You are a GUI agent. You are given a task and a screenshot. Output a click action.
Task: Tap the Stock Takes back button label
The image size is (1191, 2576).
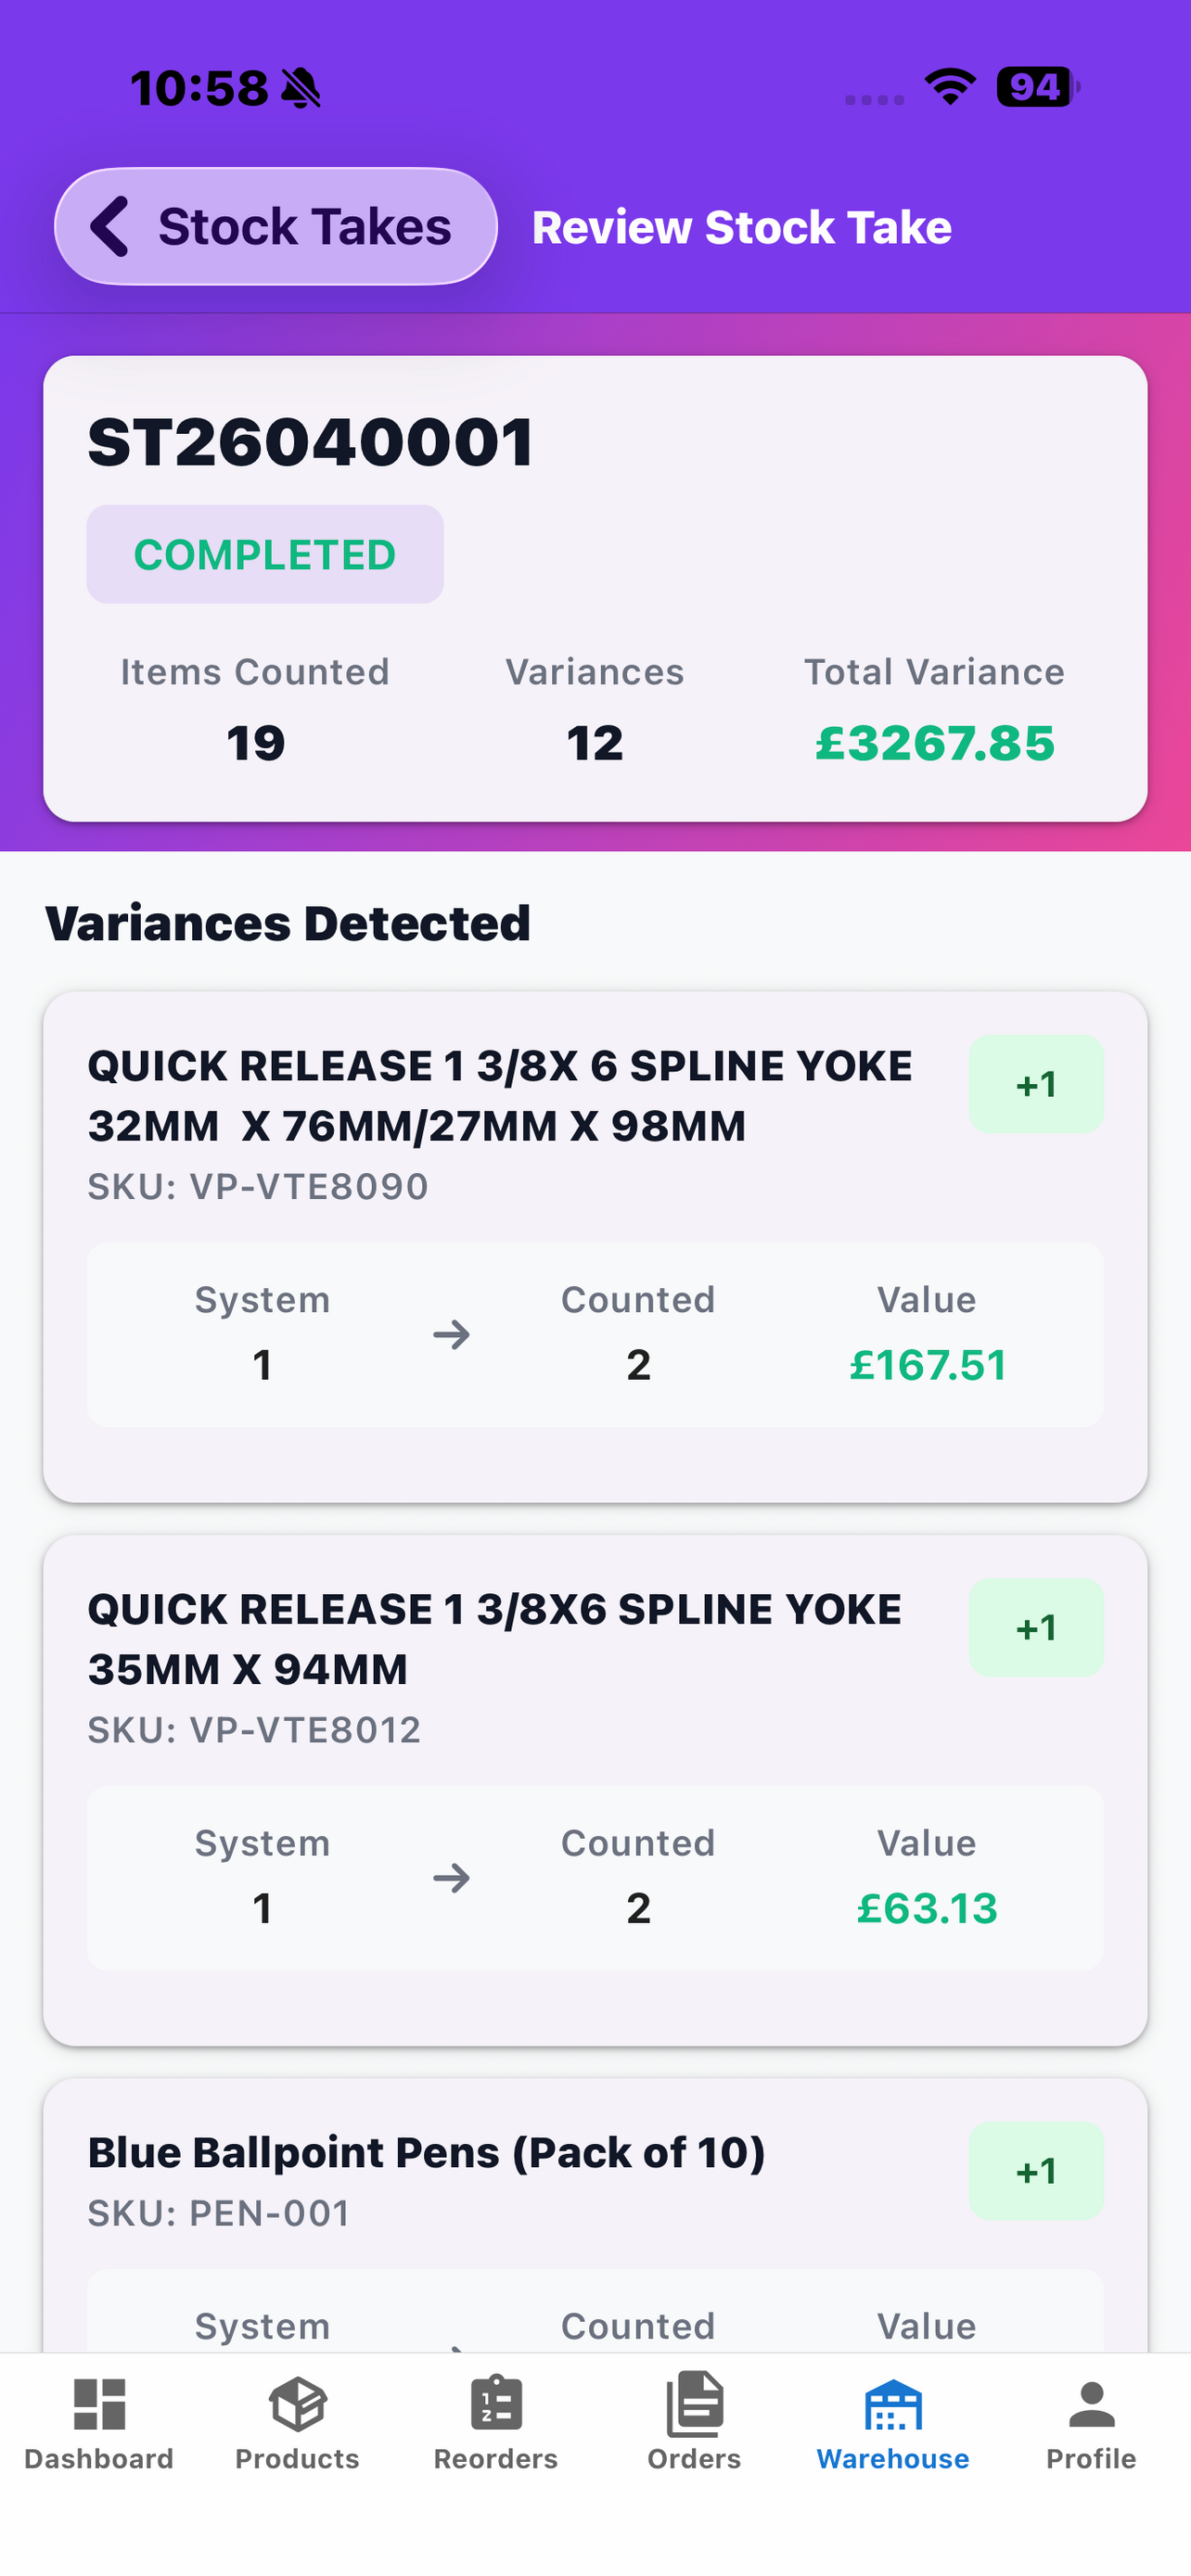click(x=305, y=226)
